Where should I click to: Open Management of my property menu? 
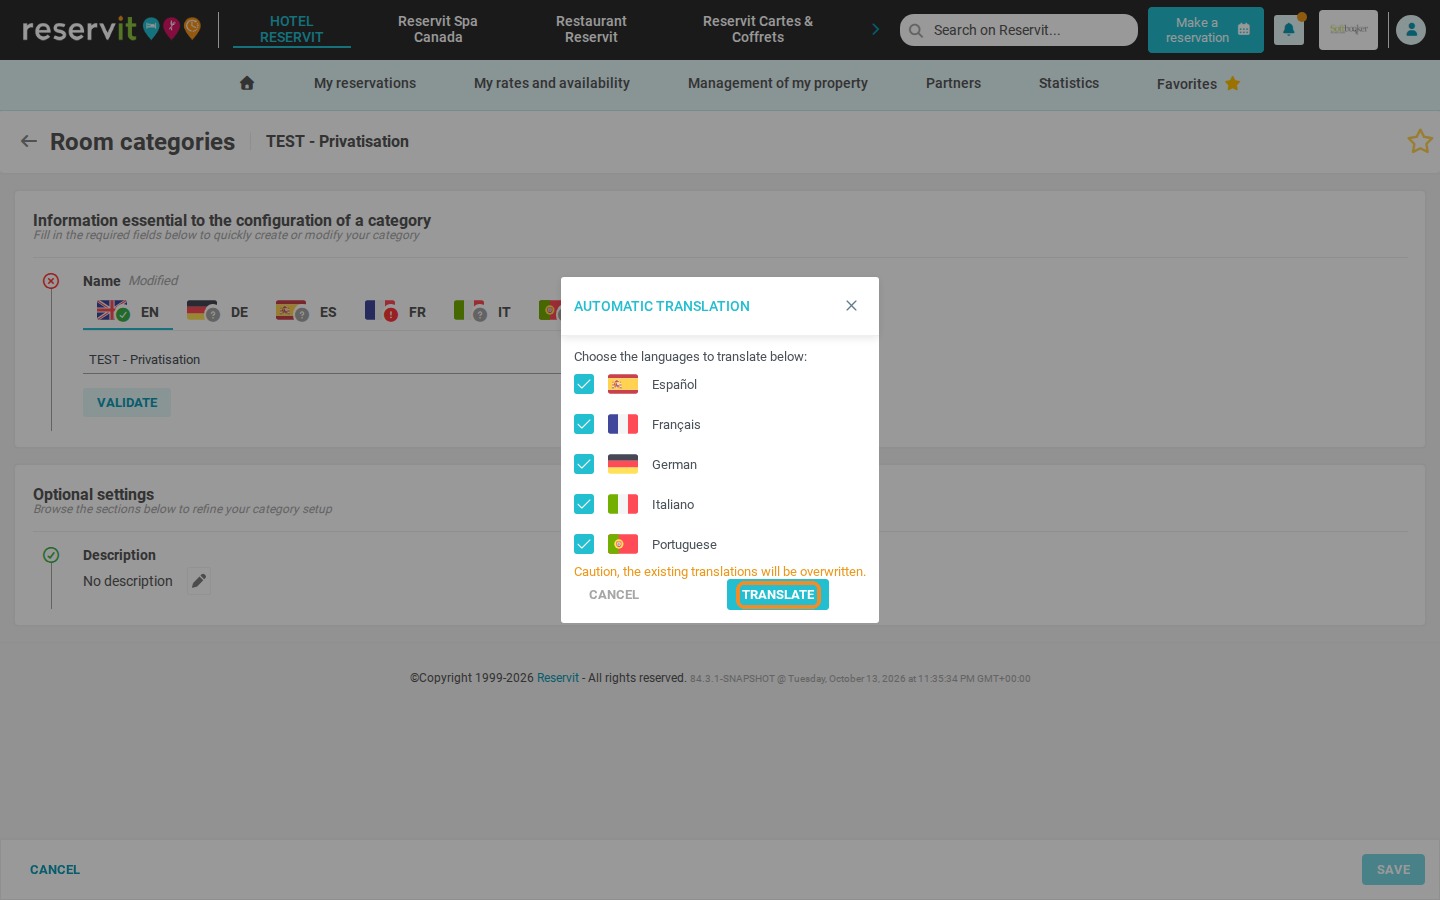(x=777, y=83)
